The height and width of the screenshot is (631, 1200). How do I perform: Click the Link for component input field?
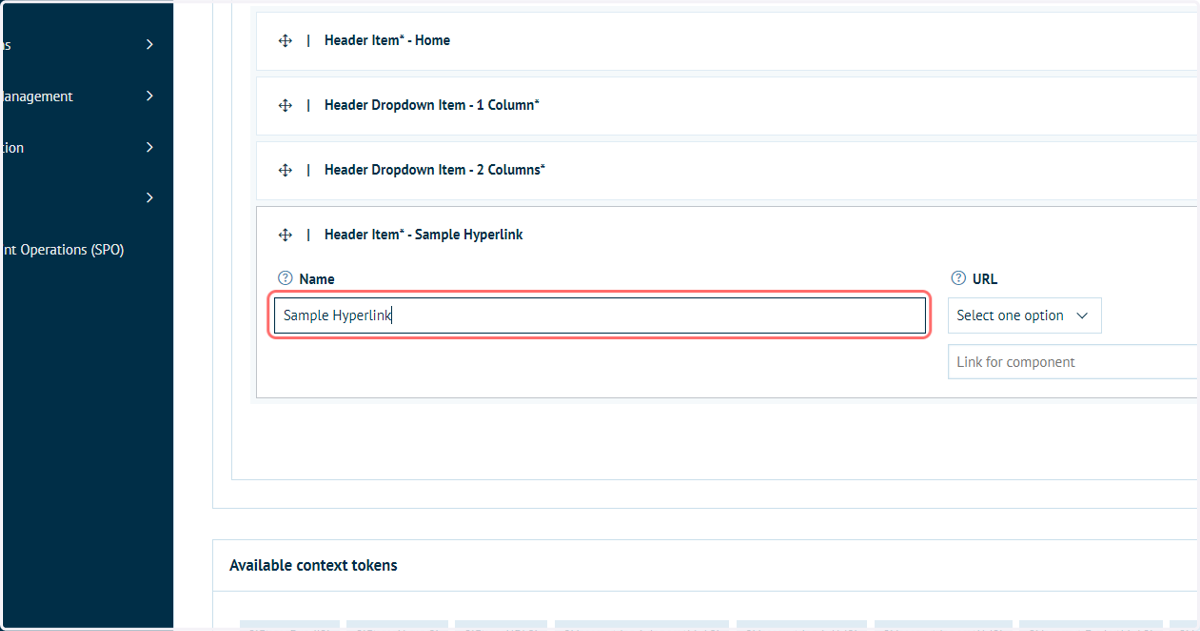(x=1073, y=362)
